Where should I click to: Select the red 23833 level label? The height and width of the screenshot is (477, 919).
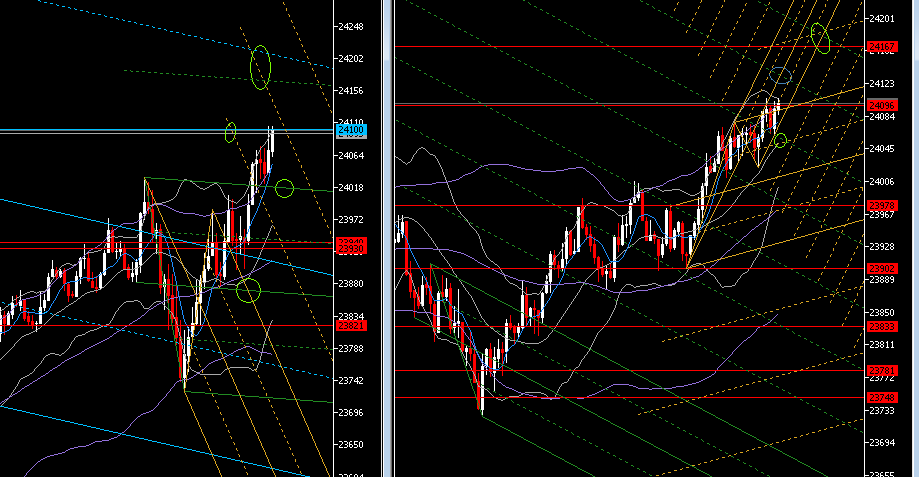pyautogui.click(x=882, y=327)
